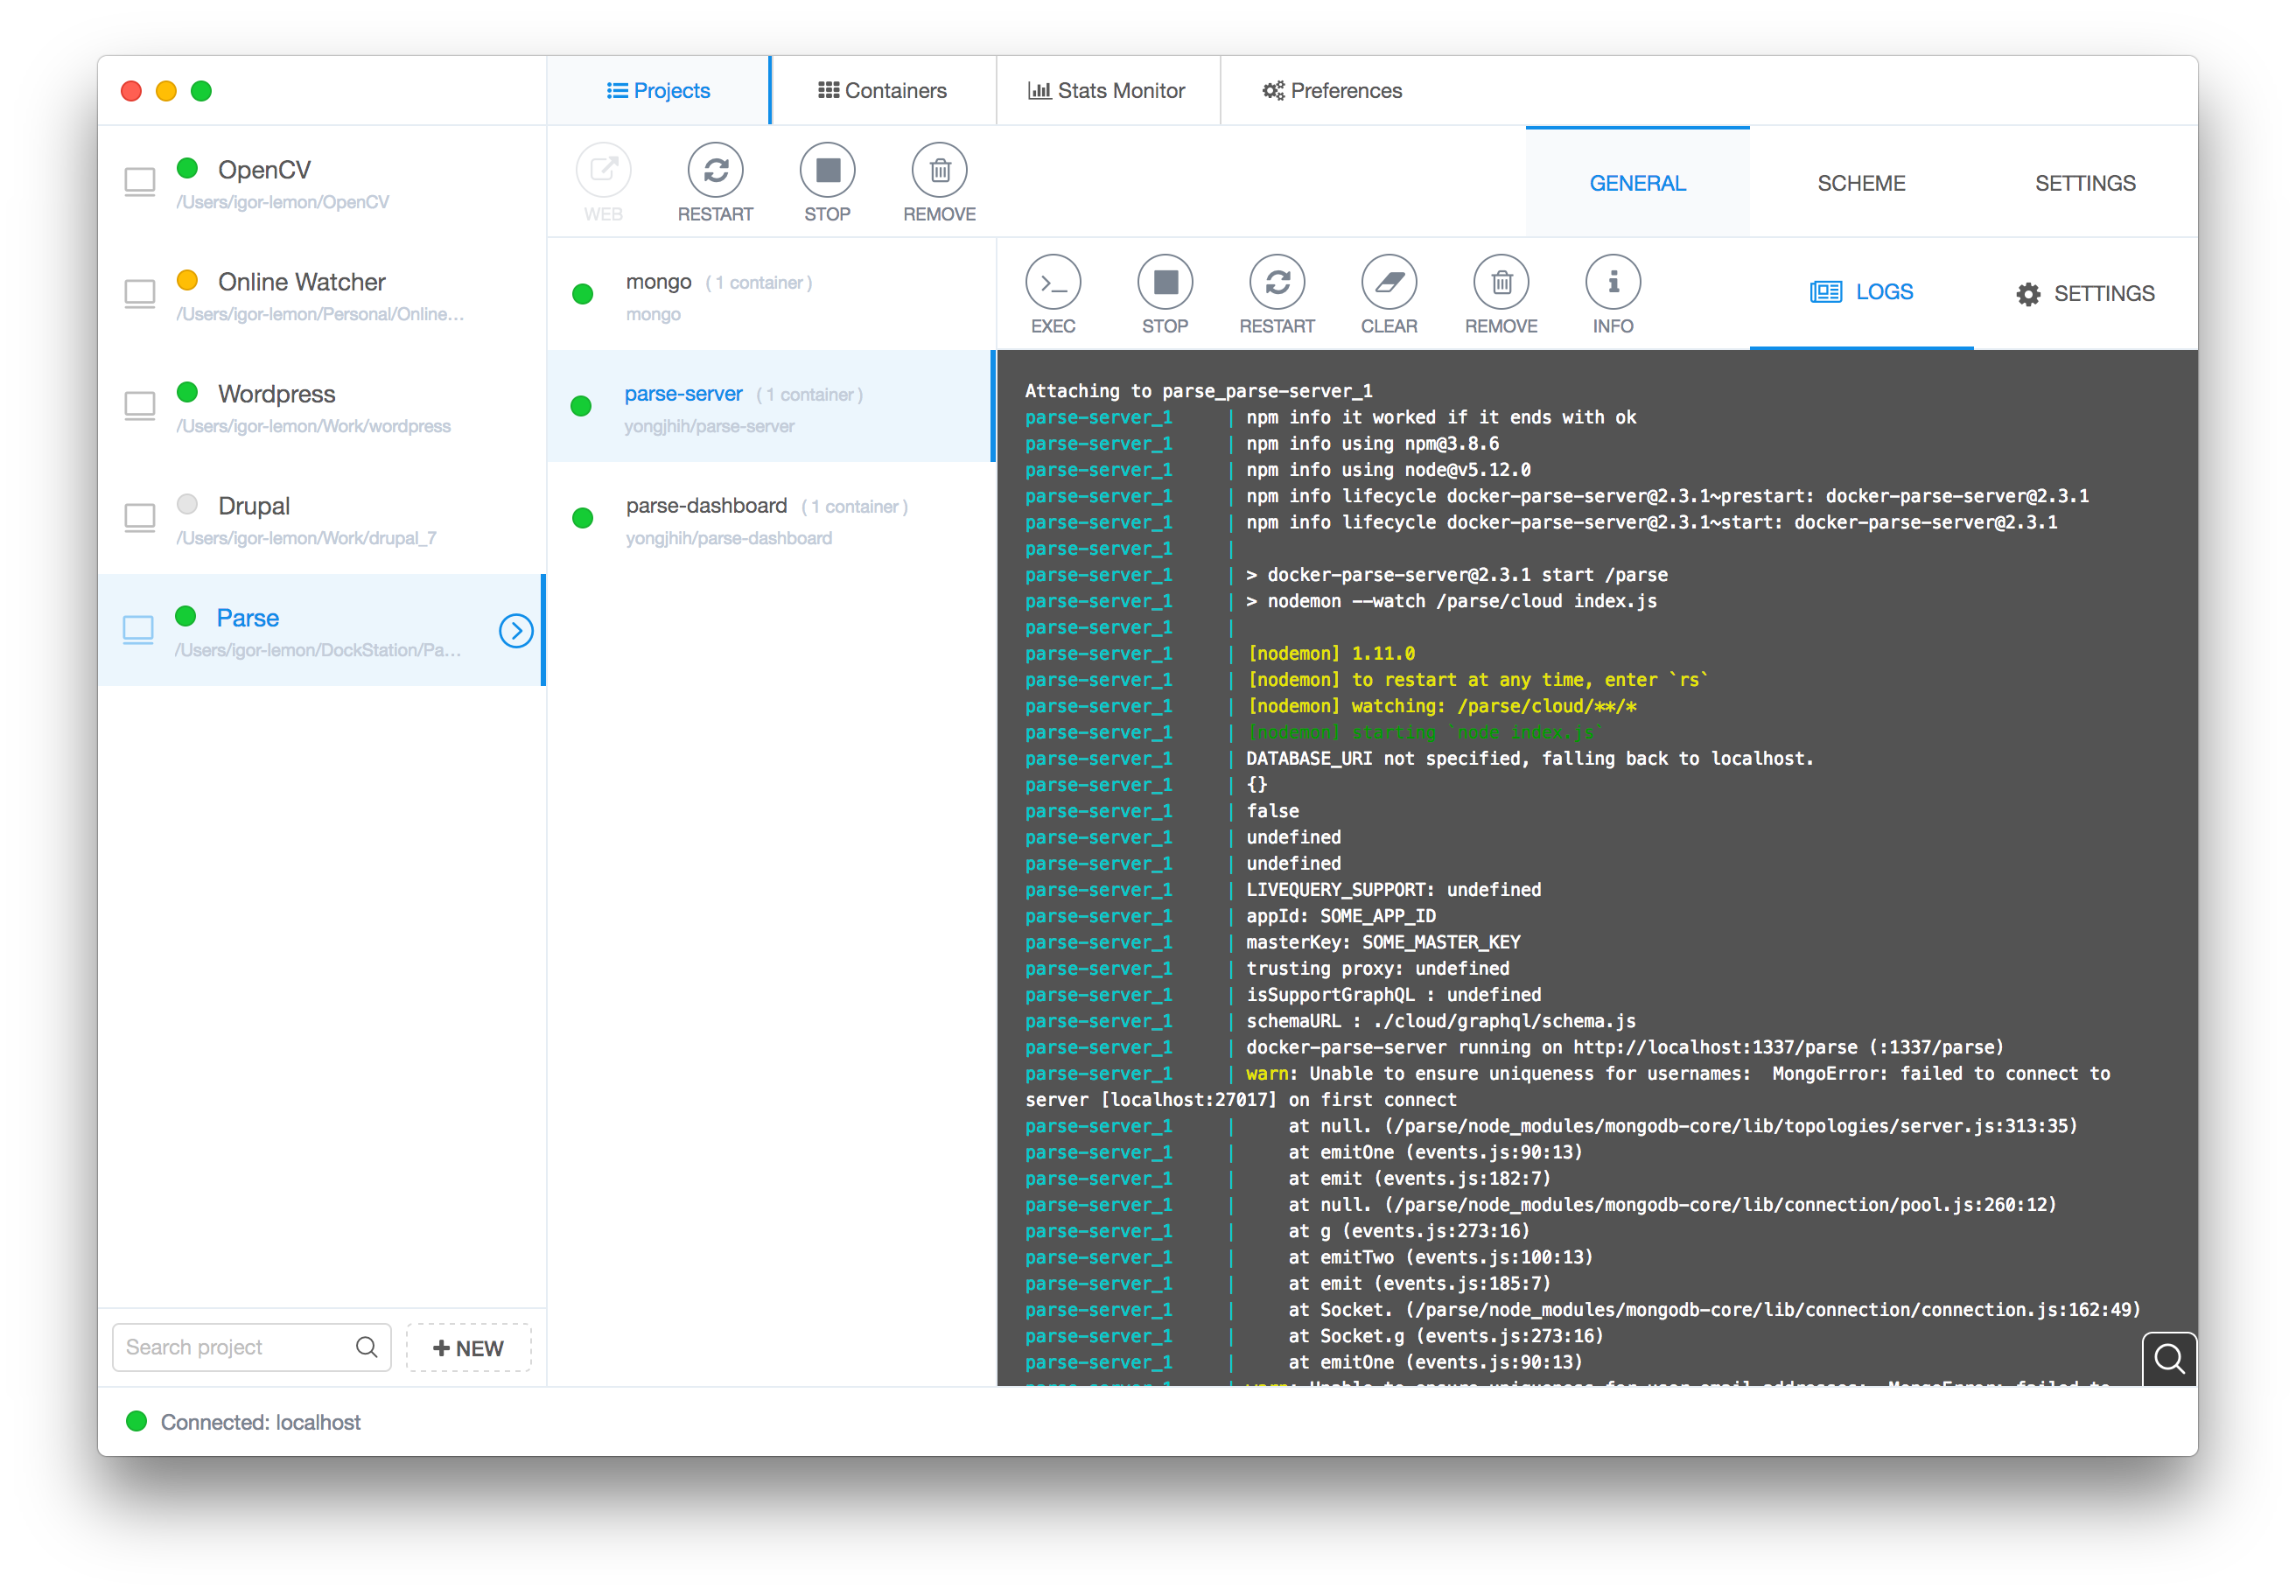Click the NEW project button
This screenshot has height=1596, width=2296.
coord(468,1348)
